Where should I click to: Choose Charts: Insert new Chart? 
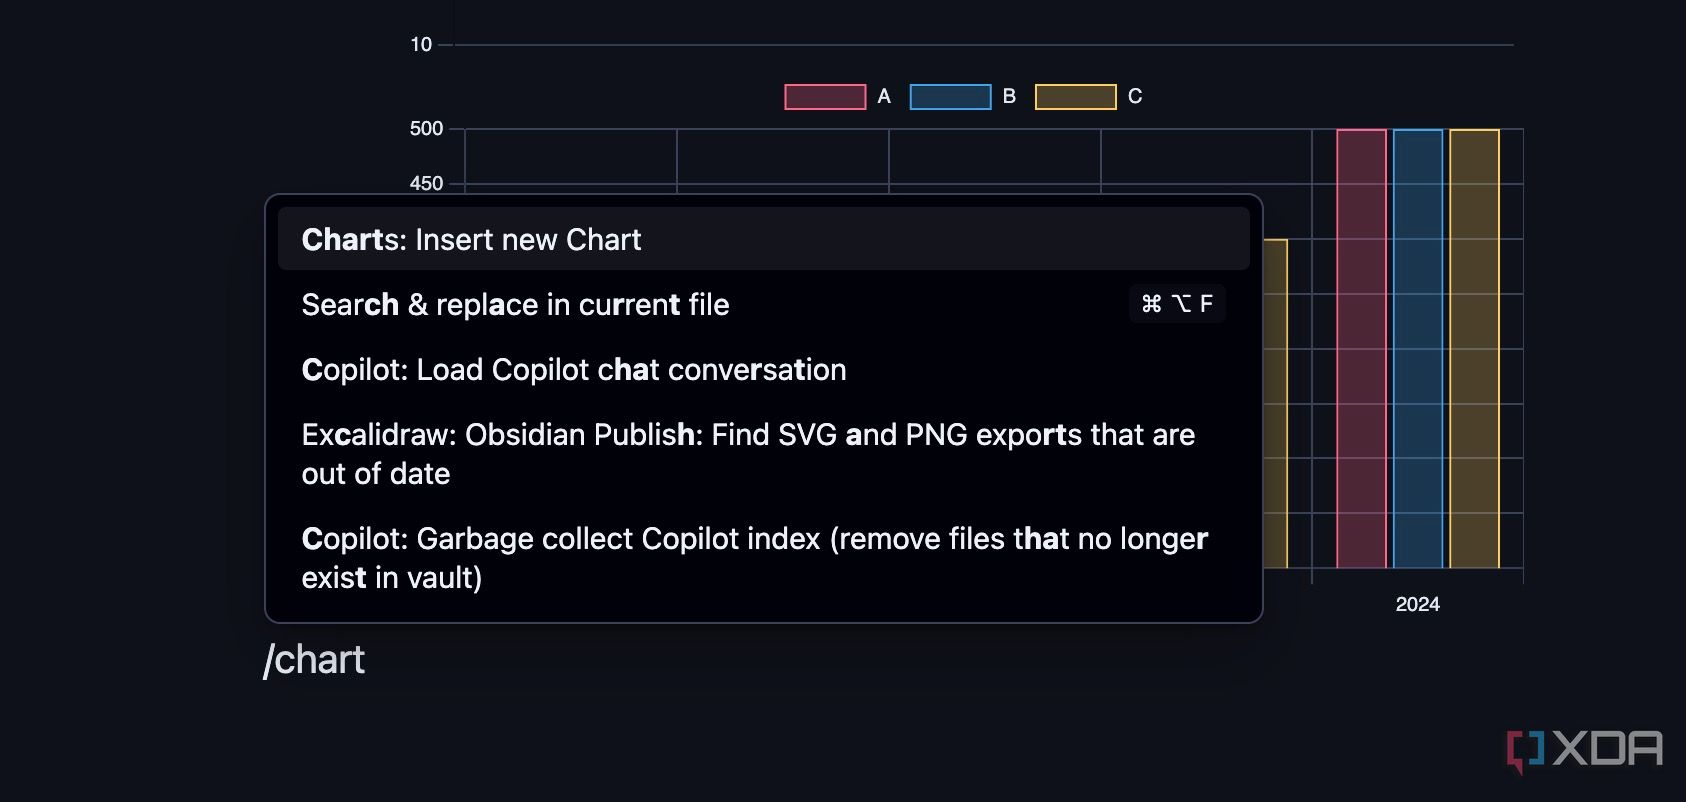click(x=471, y=240)
